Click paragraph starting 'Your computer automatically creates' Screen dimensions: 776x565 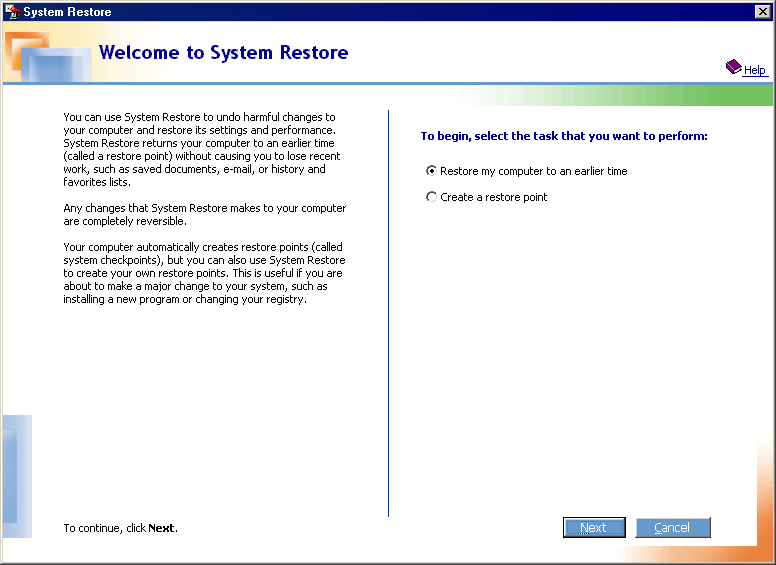click(204, 273)
